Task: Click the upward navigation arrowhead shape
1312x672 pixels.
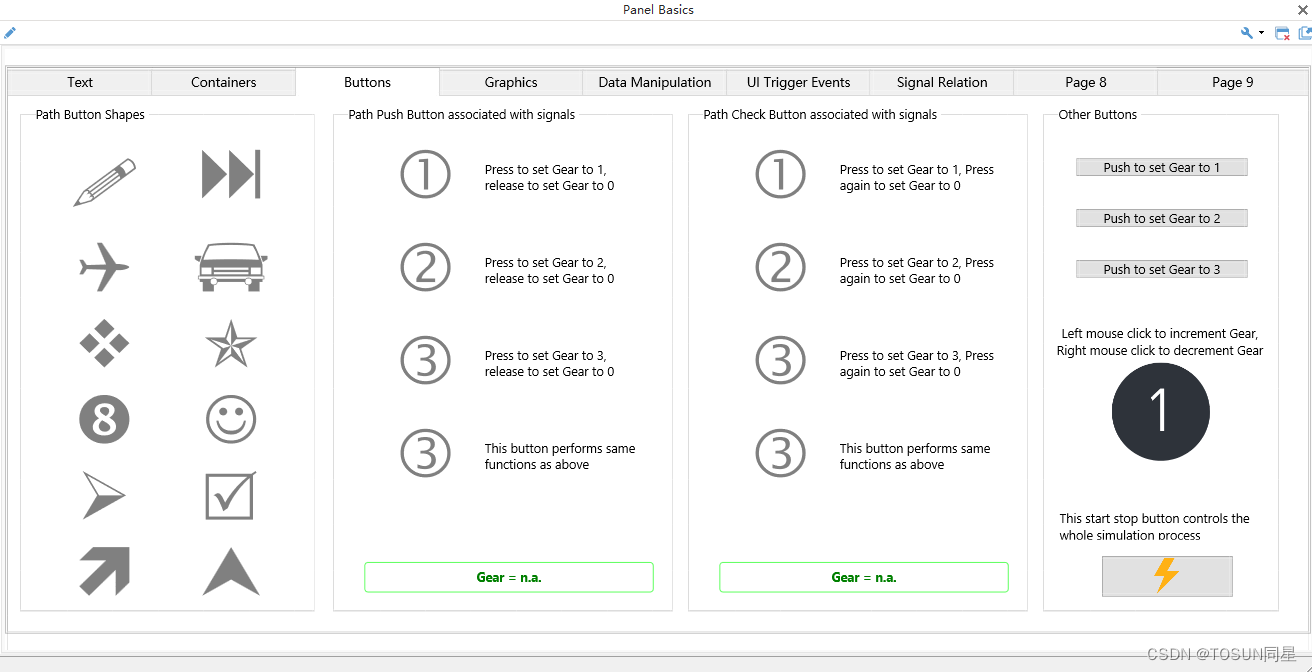Action: 231,571
